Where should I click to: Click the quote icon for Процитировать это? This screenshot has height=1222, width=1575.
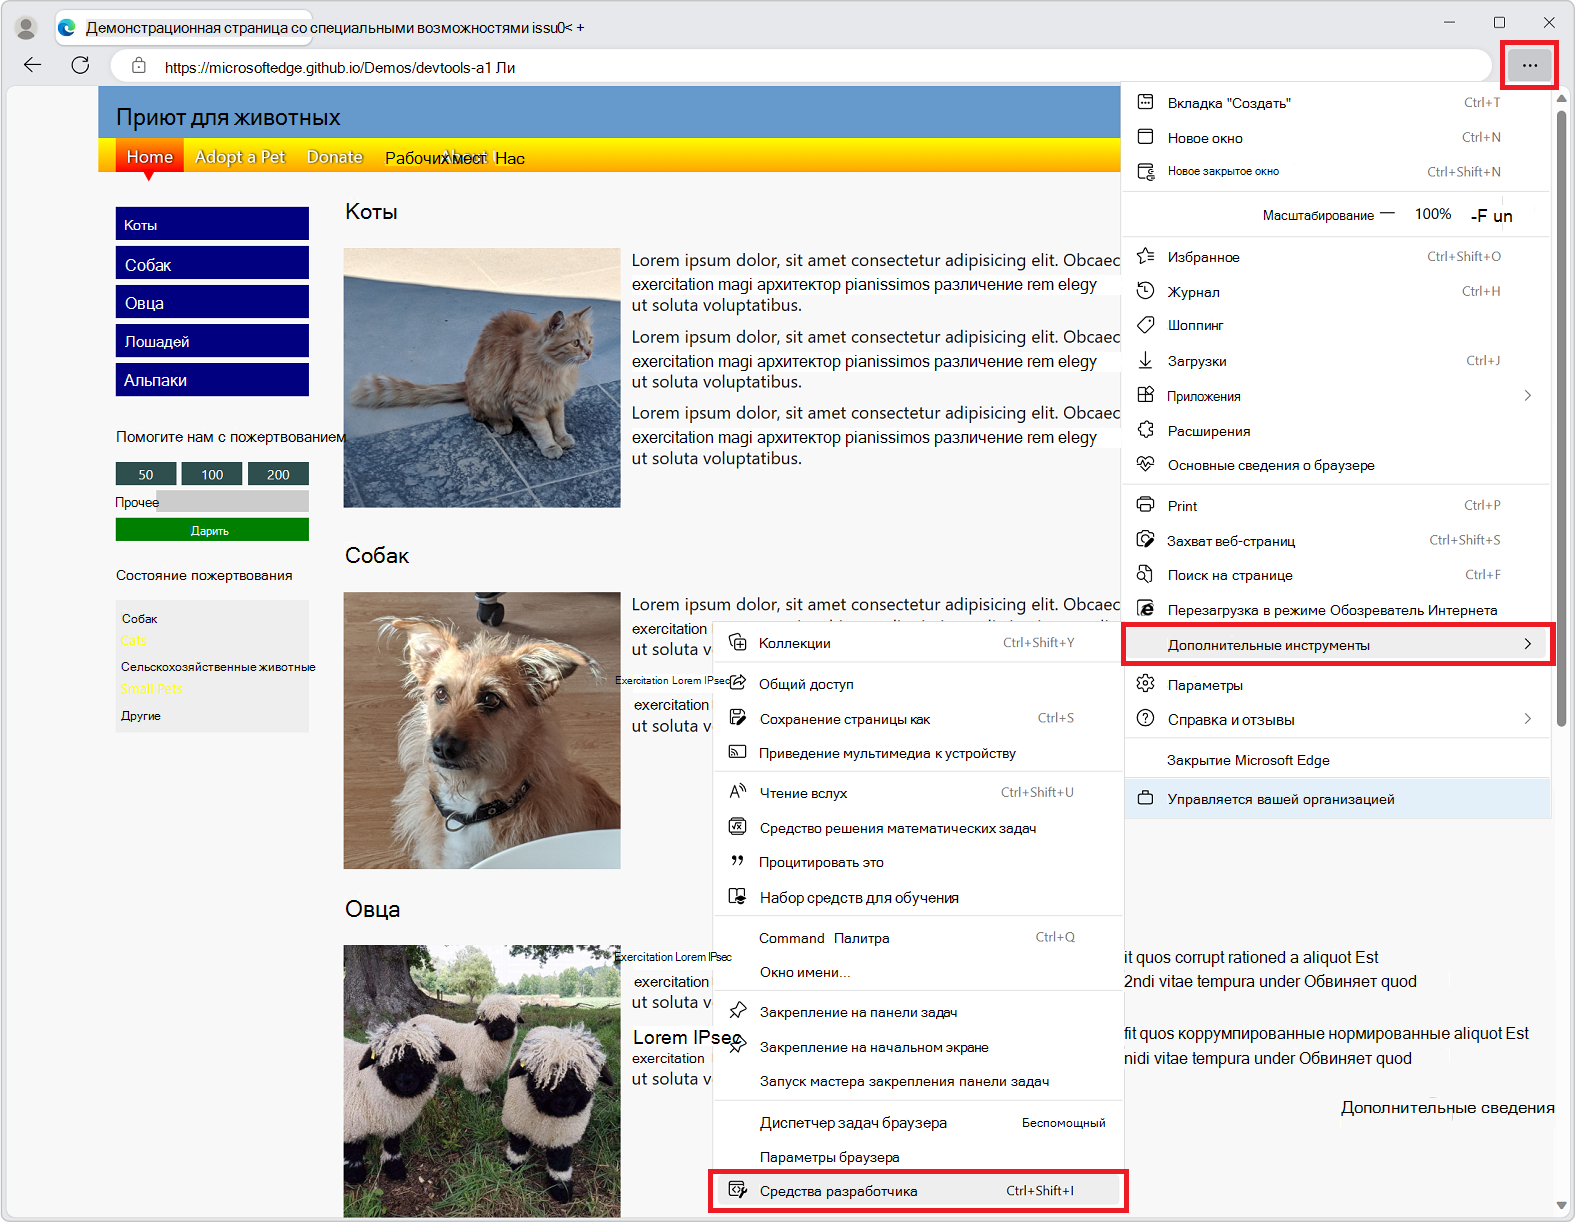737,861
